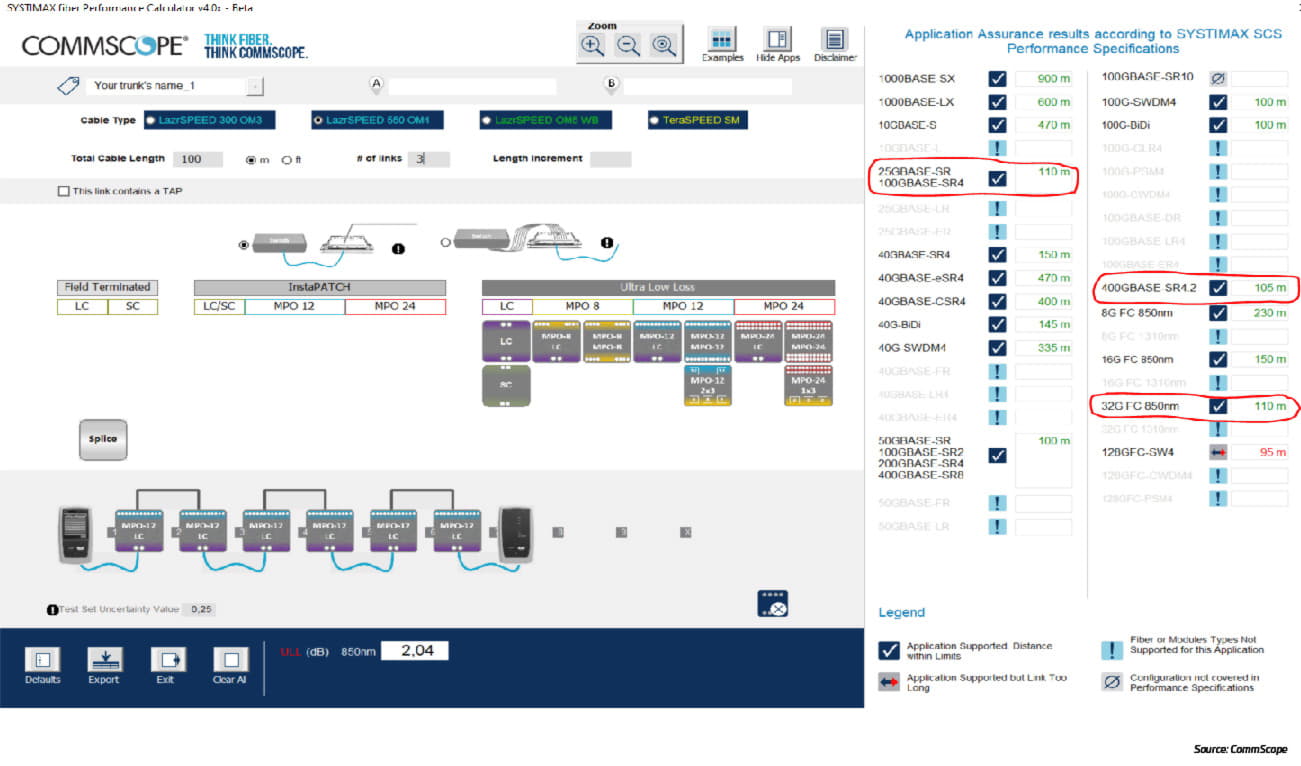Open the Field Terminated LC tab
1301x766 pixels.
pyautogui.click(x=82, y=306)
